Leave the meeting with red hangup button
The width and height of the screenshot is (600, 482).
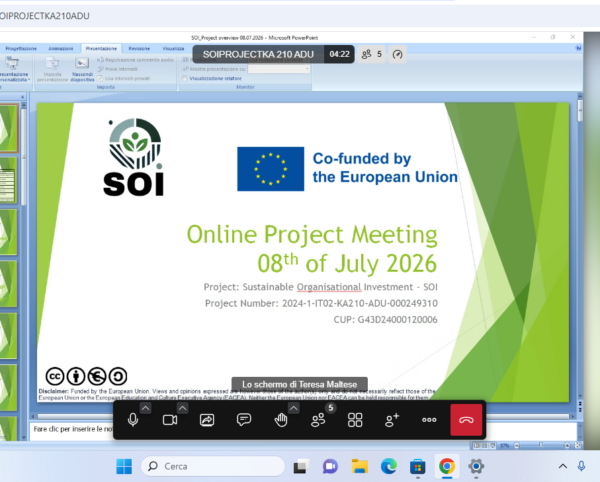pyautogui.click(x=466, y=420)
